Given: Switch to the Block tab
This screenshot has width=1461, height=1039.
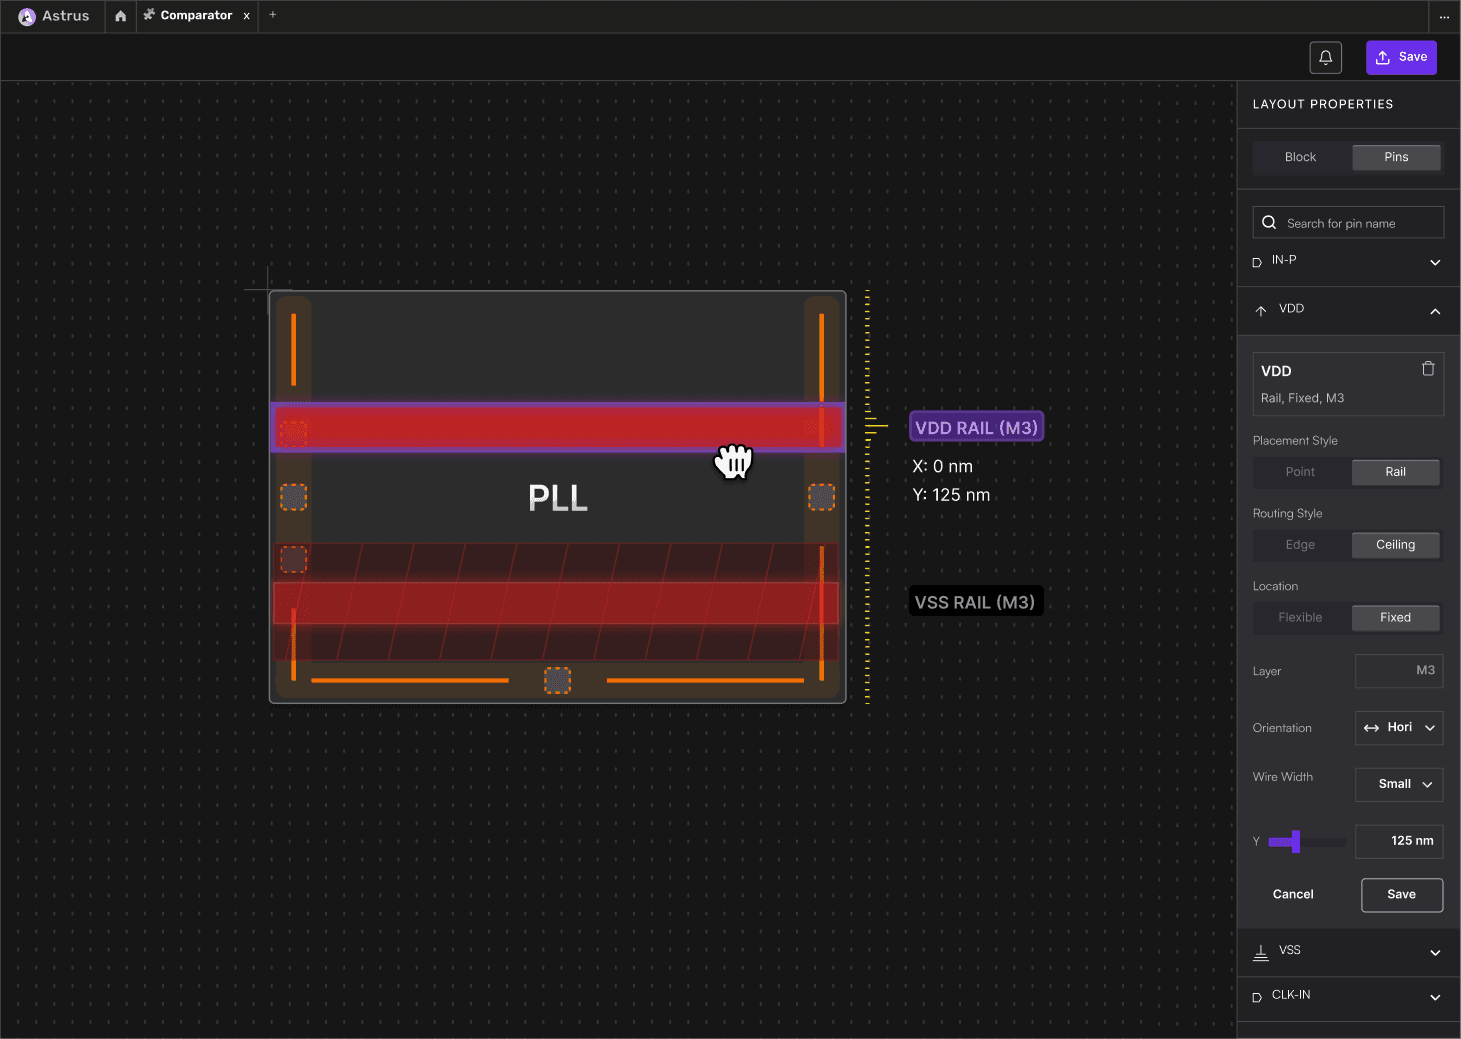Looking at the screenshot, I should pyautogui.click(x=1300, y=157).
